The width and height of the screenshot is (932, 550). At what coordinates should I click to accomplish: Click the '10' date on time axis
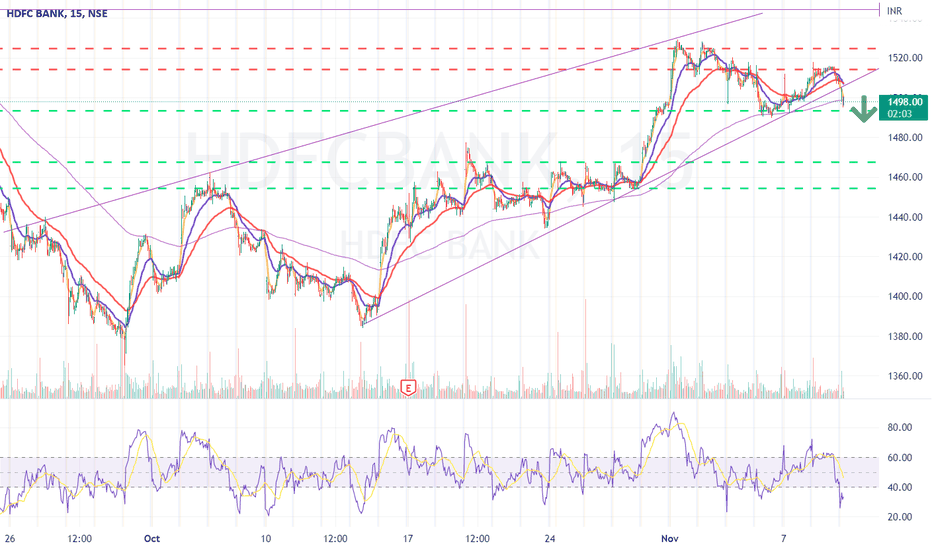pos(265,539)
